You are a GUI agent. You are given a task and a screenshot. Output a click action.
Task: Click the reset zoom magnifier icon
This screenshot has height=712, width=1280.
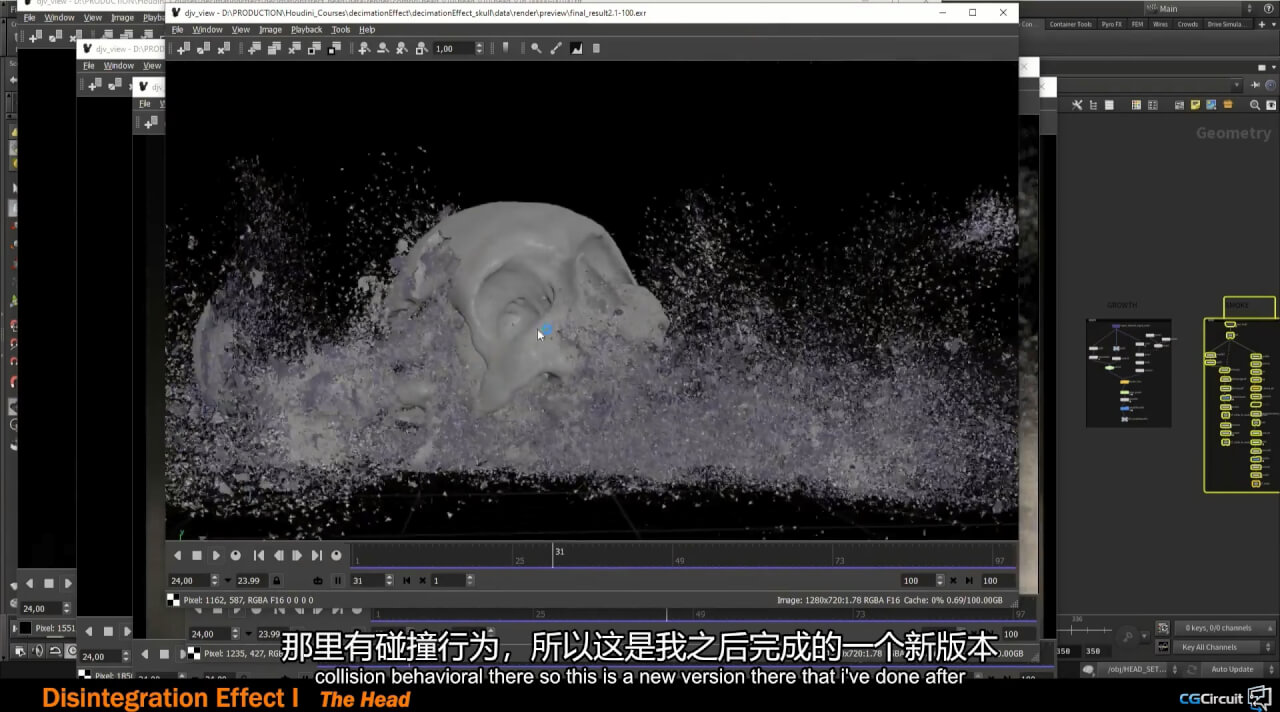402,48
